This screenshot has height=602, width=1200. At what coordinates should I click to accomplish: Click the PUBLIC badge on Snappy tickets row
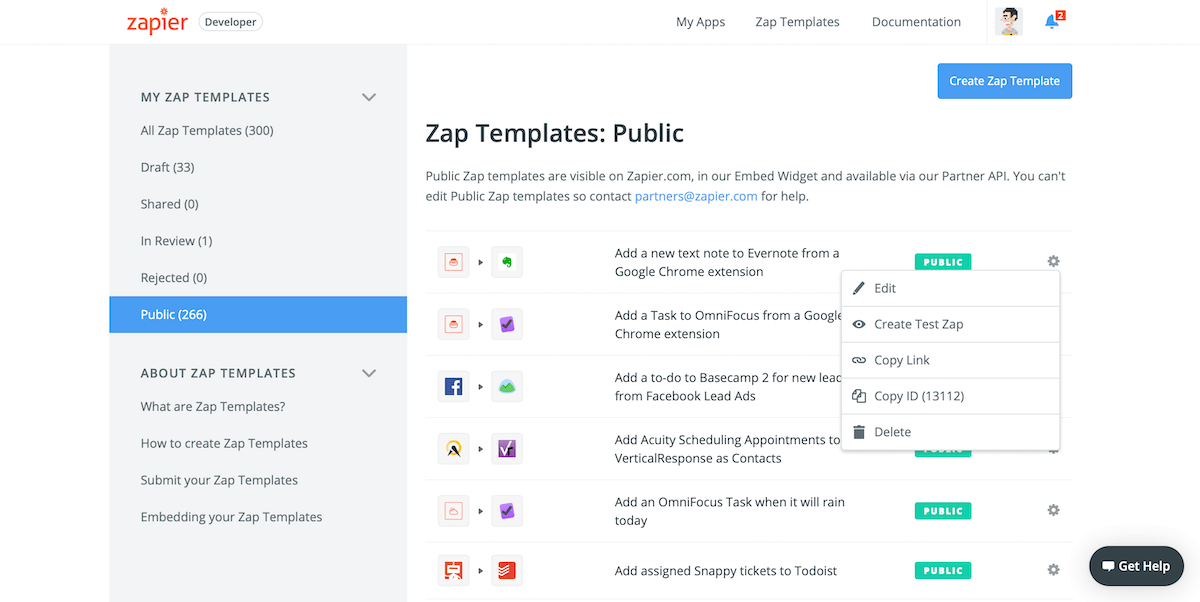(943, 571)
